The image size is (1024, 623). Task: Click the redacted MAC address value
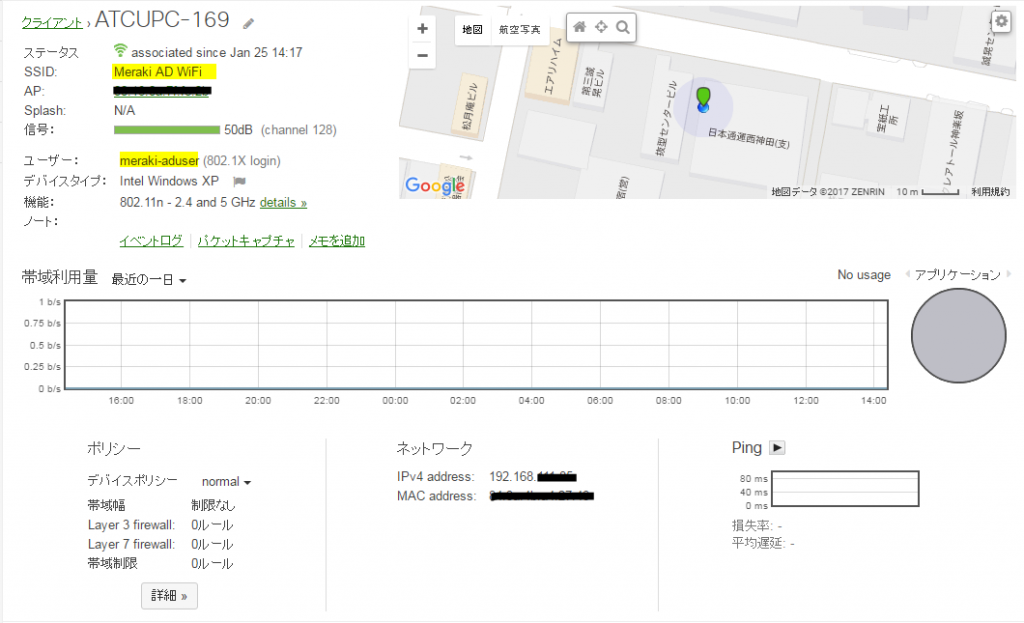541,496
